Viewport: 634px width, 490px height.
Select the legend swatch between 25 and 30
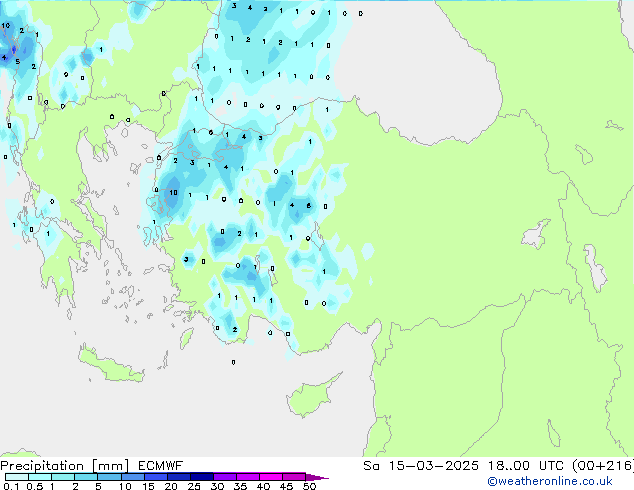[202, 477]
